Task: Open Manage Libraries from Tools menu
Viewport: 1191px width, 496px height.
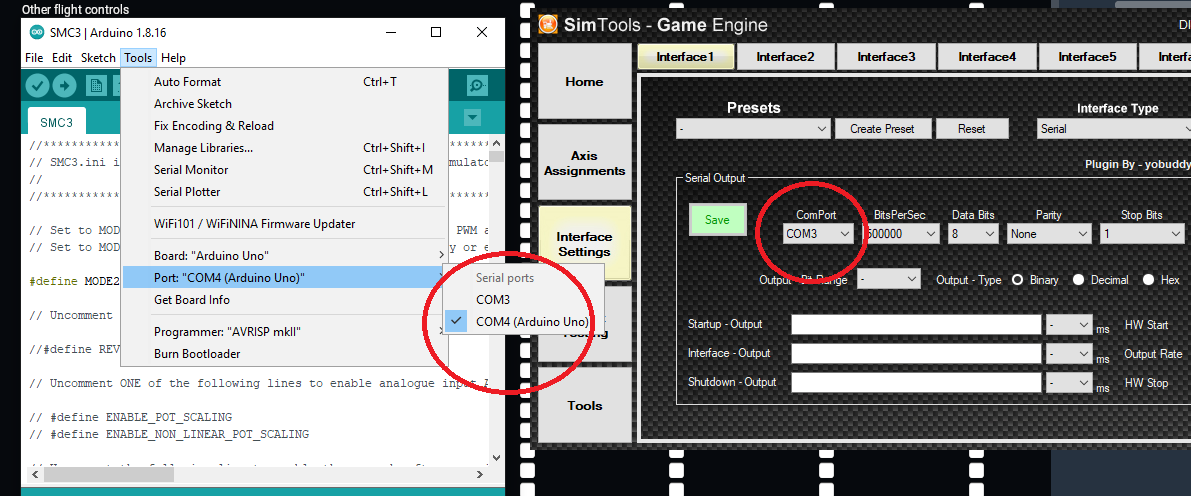Action: tap(285, 147)
